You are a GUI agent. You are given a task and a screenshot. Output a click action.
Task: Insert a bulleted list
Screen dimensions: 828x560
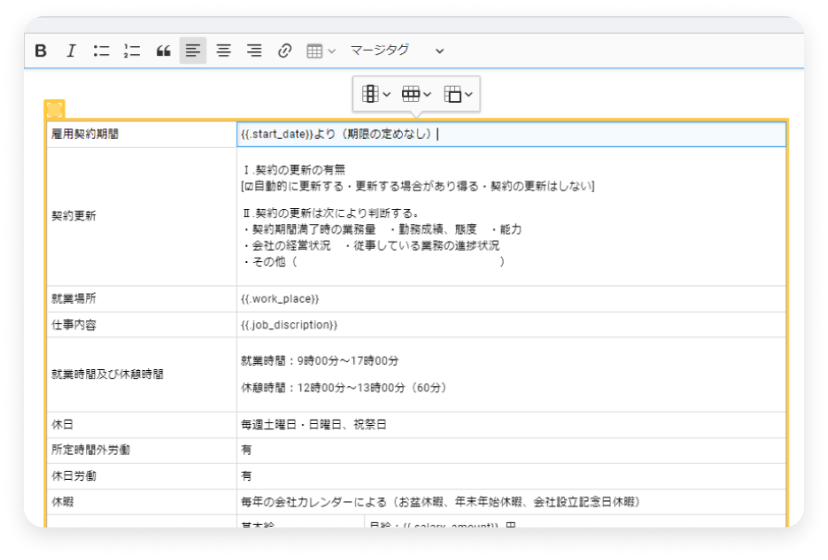point(101,51)
